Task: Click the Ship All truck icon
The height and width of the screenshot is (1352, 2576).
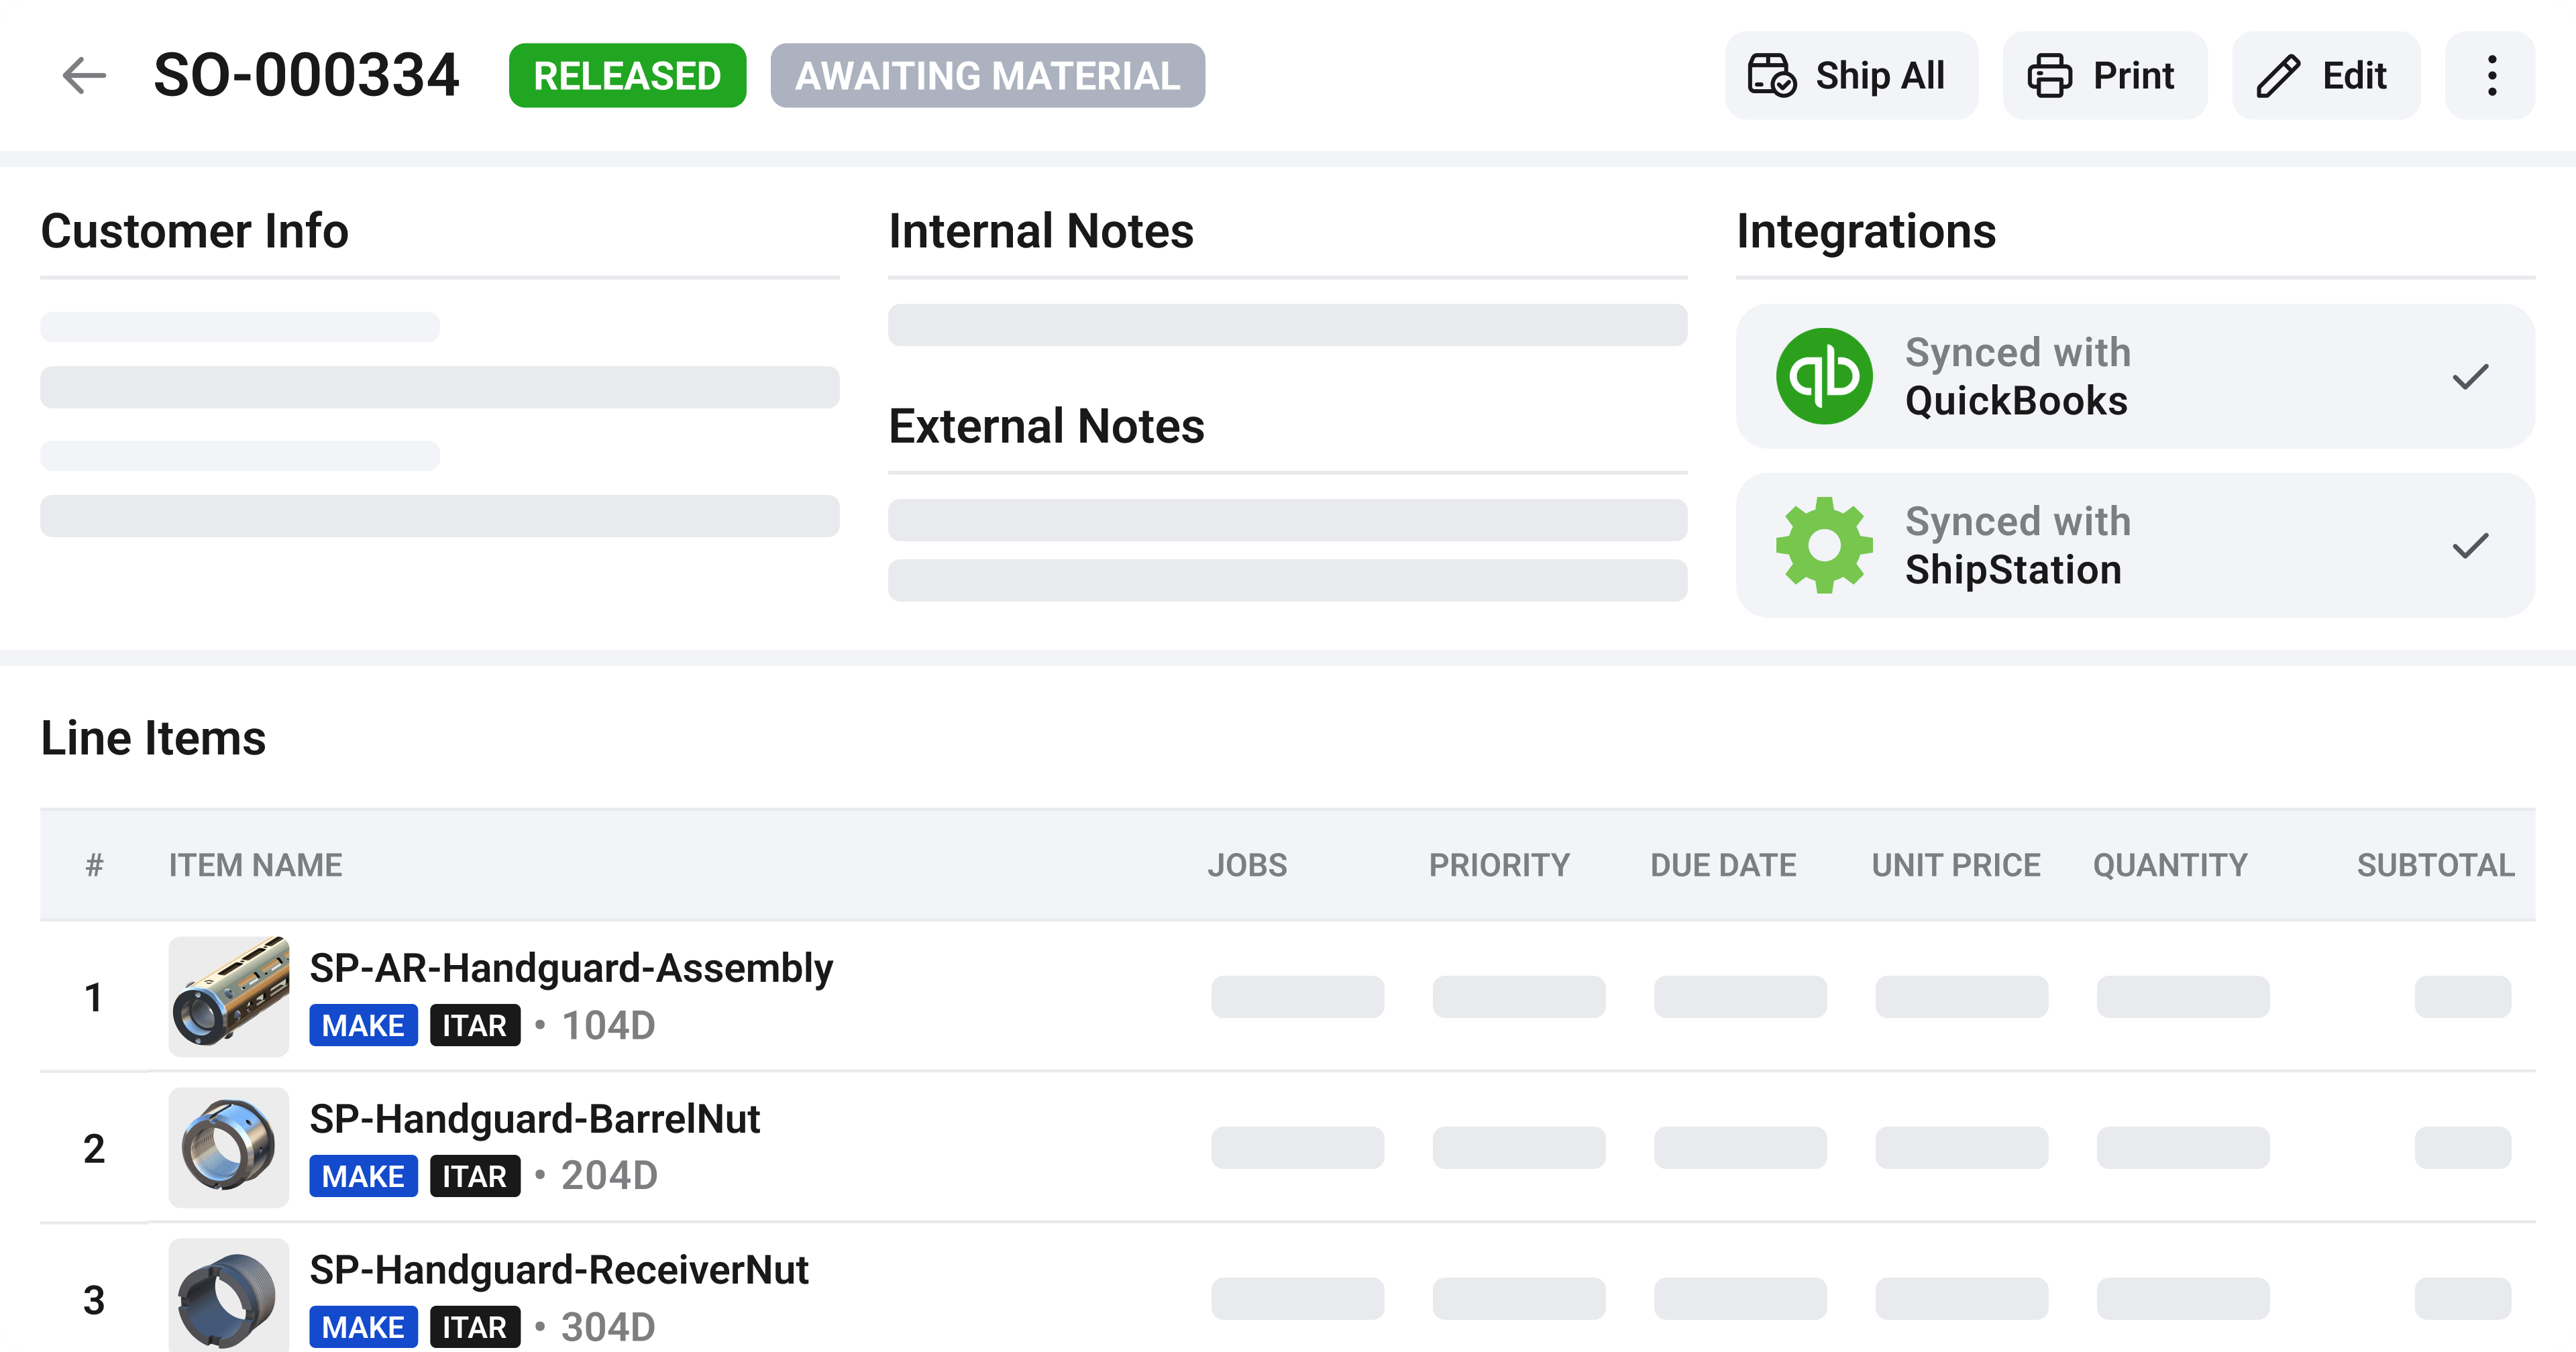Action: [1771, 76]
